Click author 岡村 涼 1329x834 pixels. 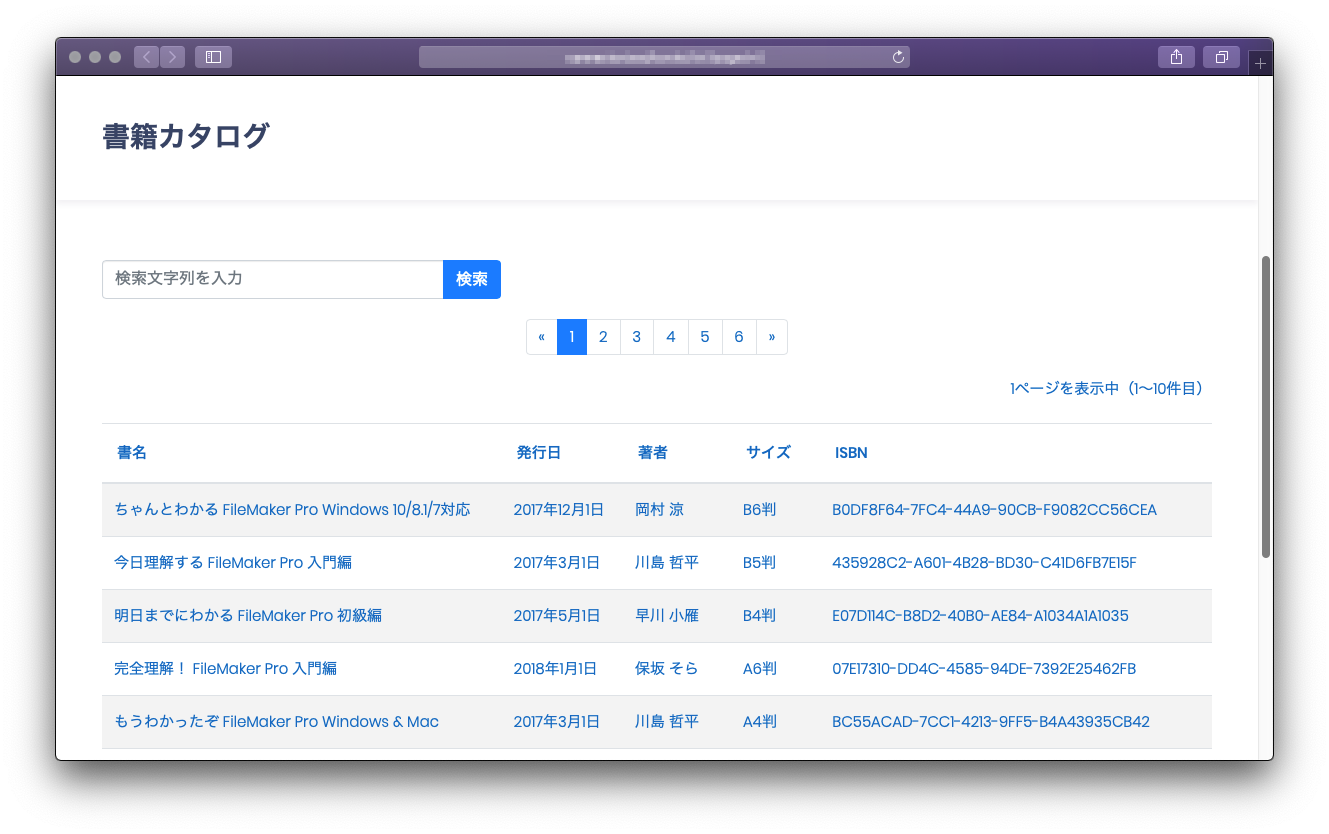pyautogui.click(x=660, y=510)
